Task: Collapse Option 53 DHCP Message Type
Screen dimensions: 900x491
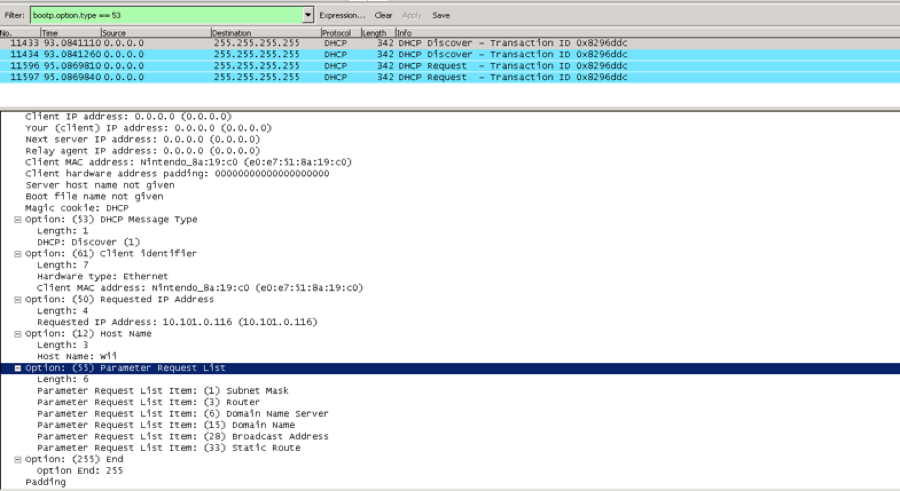Action: (17, 220)
